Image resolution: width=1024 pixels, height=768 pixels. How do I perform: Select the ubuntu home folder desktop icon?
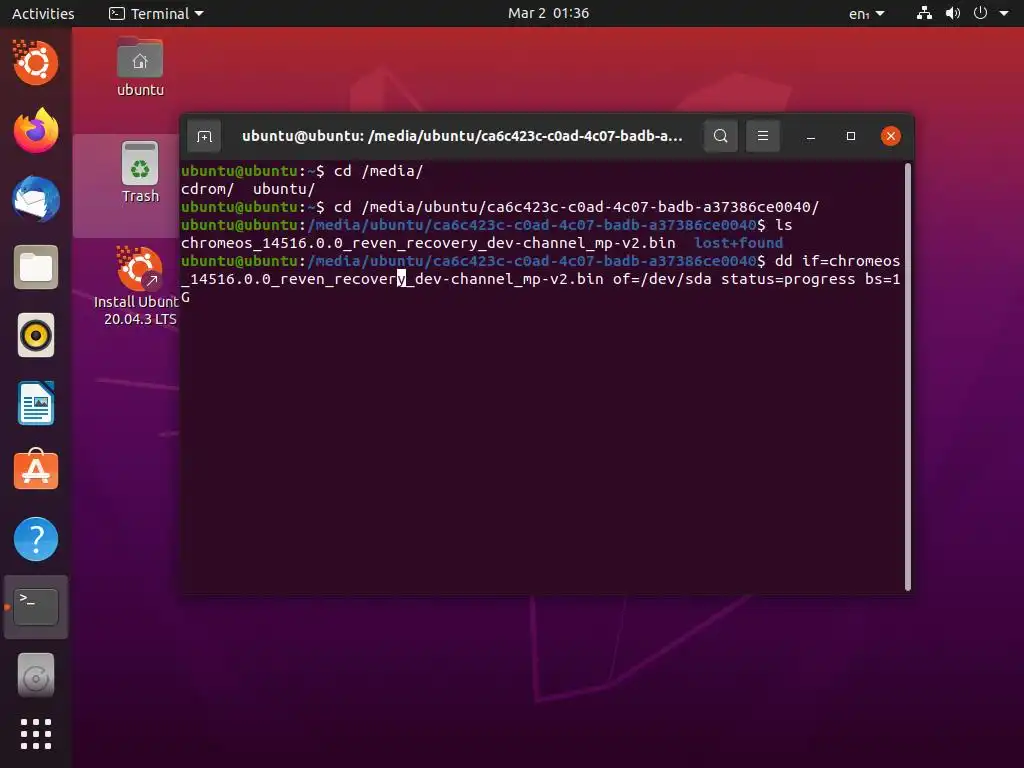(140, 67)
